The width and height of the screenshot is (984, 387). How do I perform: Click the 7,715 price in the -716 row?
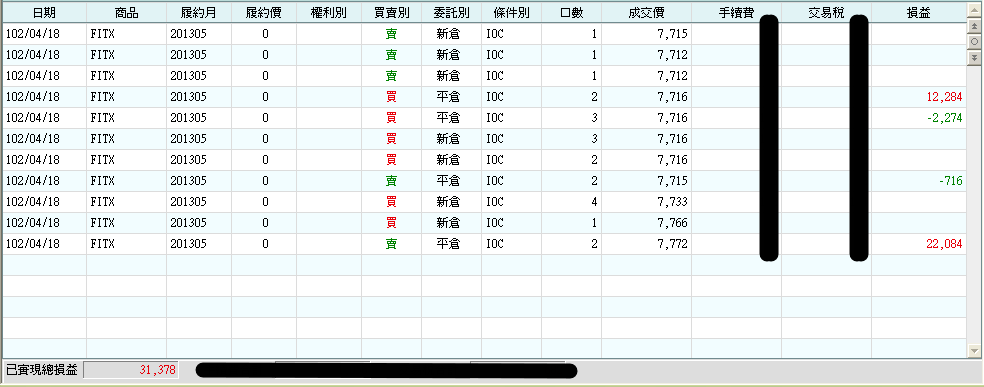[x=673, y=181]
